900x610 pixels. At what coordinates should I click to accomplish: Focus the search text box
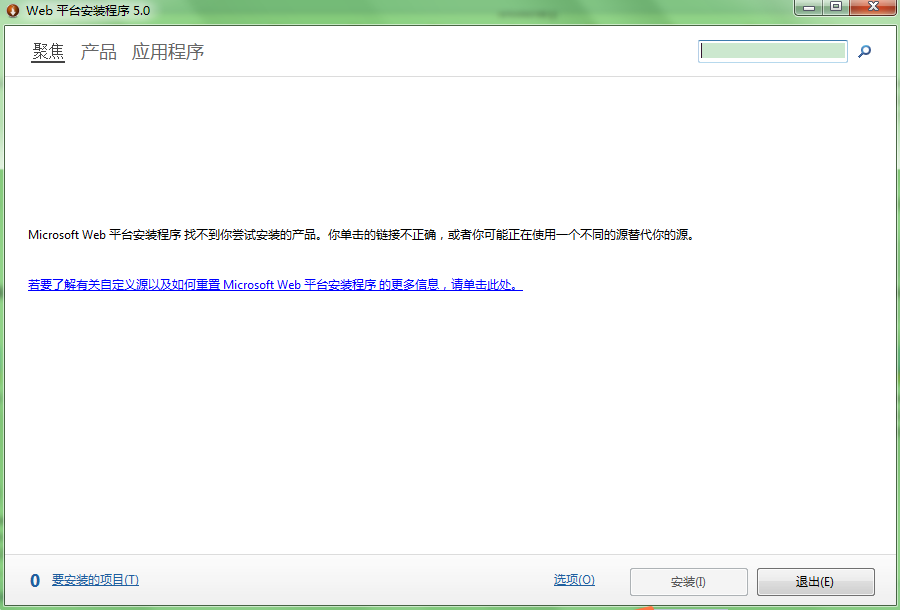tap(773, 51)
